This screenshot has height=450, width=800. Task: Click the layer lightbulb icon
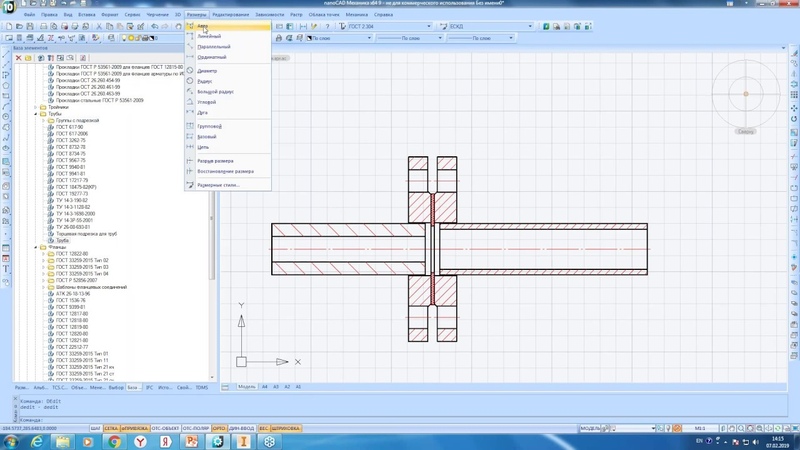point(124,38)
